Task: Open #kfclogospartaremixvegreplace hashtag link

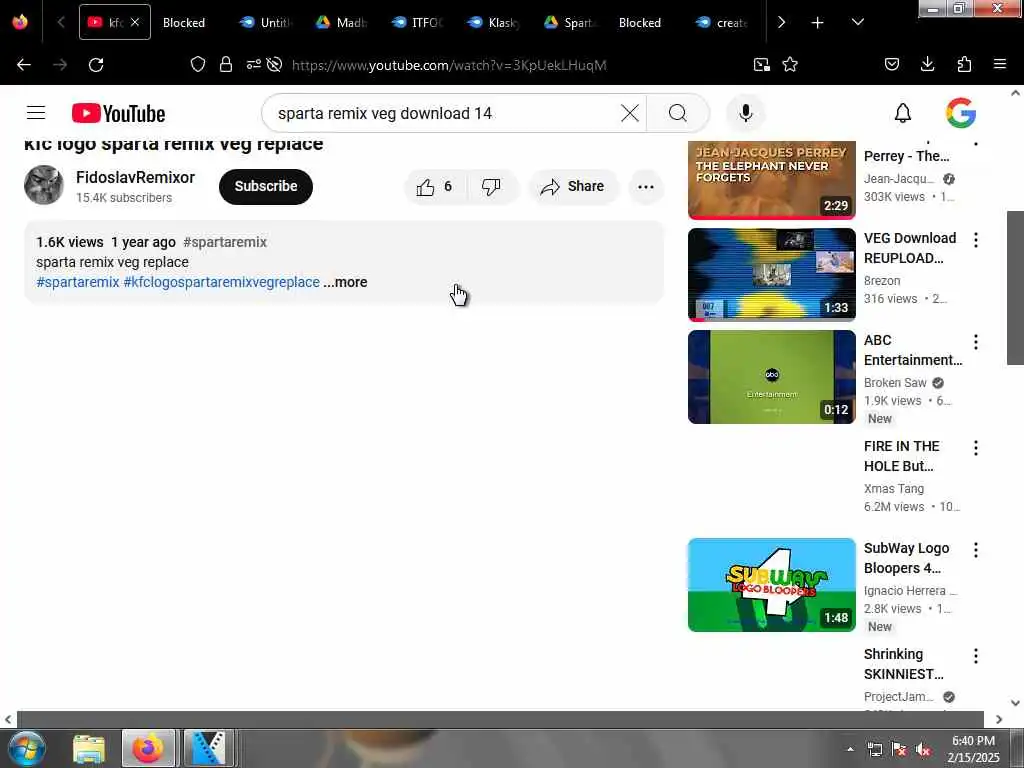Action: point(221,282)
